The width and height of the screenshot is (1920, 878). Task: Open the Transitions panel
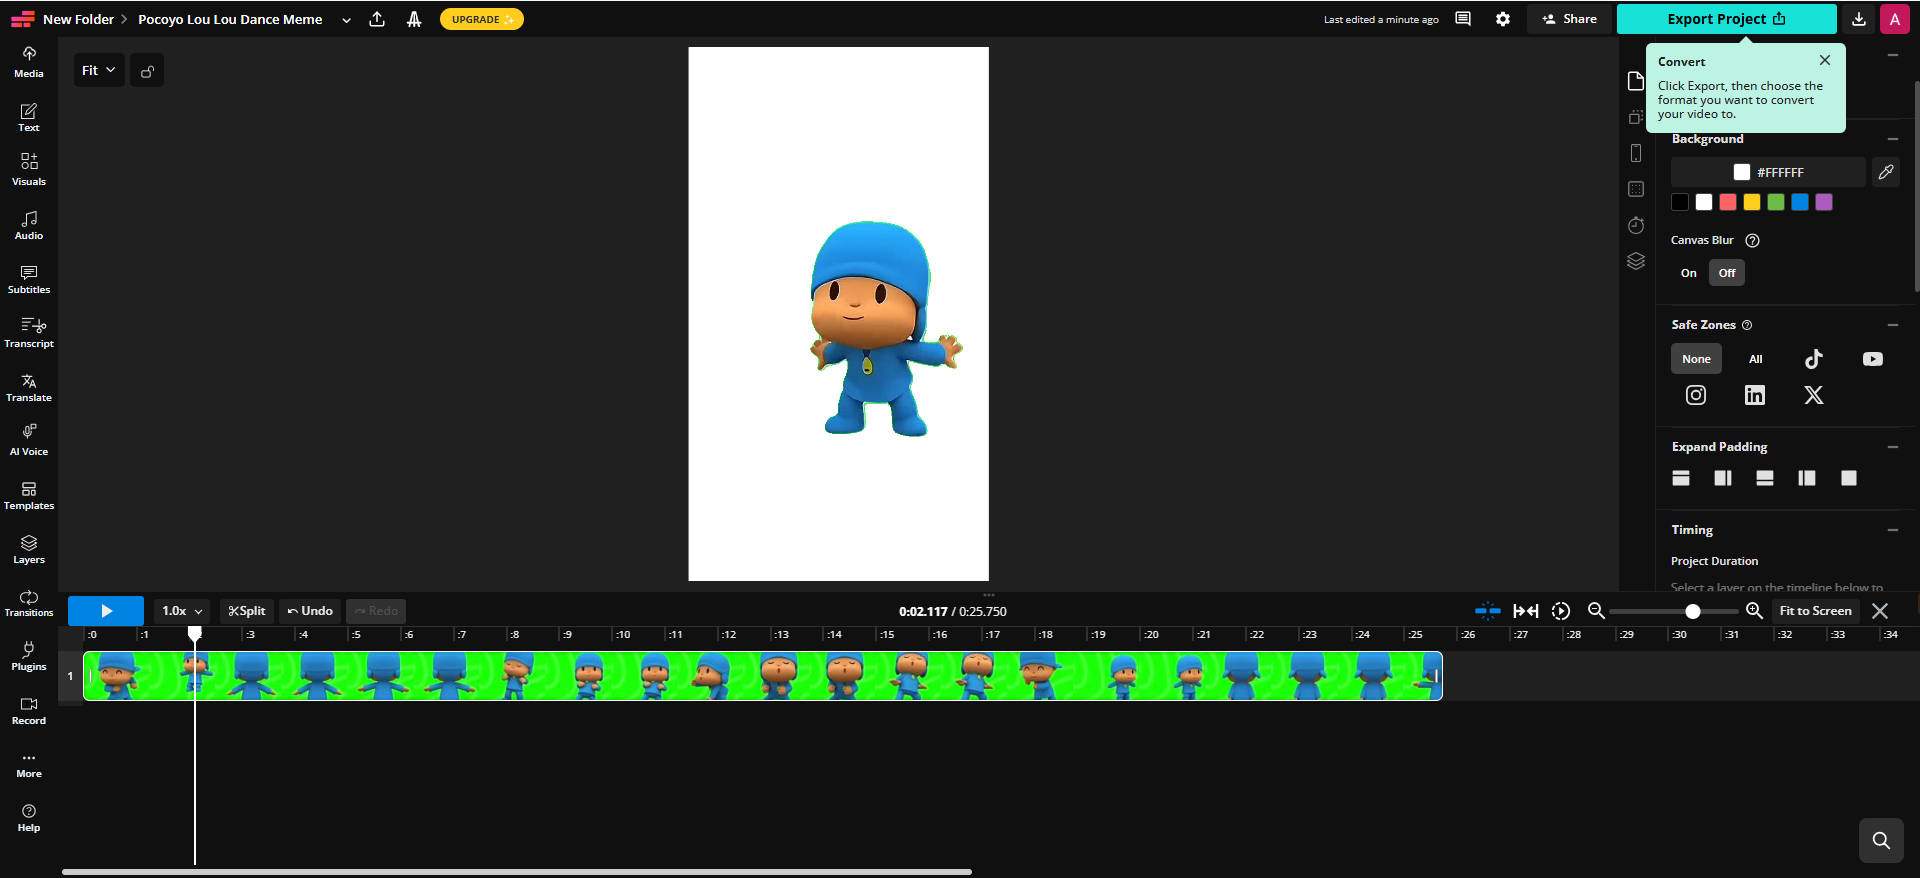[x=28, y=602]
